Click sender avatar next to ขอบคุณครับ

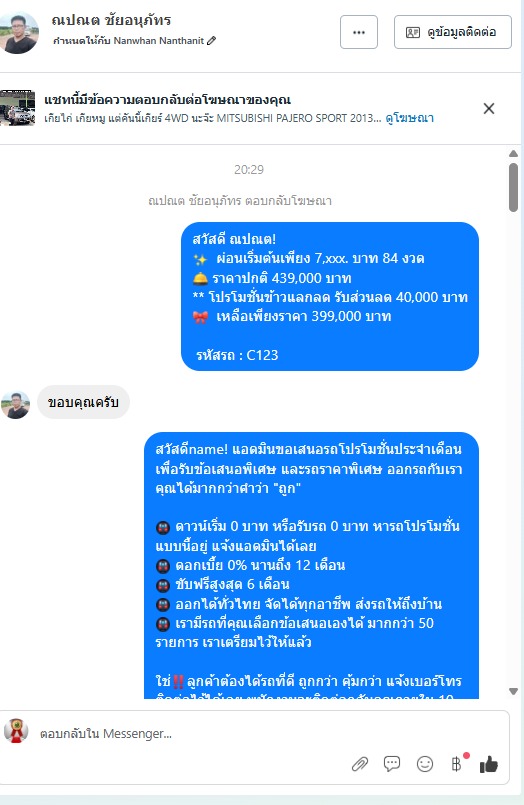(x=15, y=405)
